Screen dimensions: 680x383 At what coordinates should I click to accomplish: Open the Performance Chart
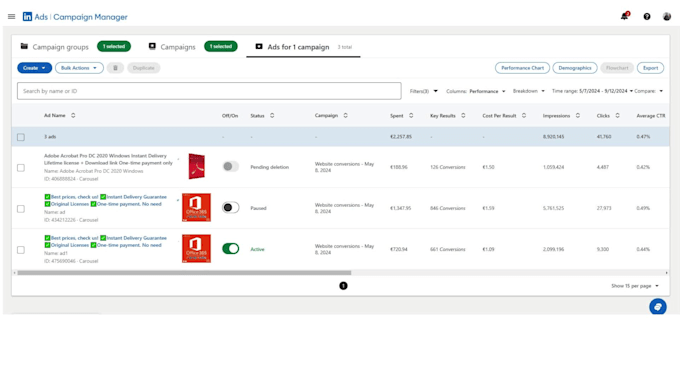coord(522,68)
